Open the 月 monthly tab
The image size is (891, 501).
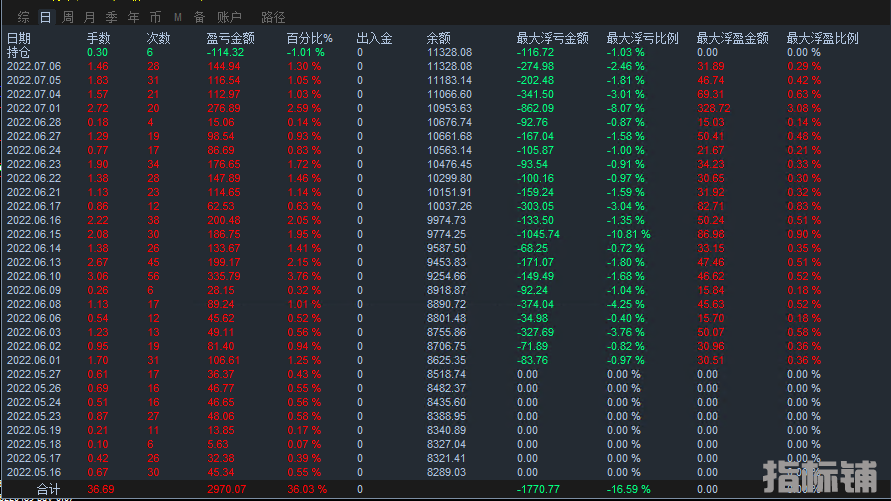click(x=89, y=17)
